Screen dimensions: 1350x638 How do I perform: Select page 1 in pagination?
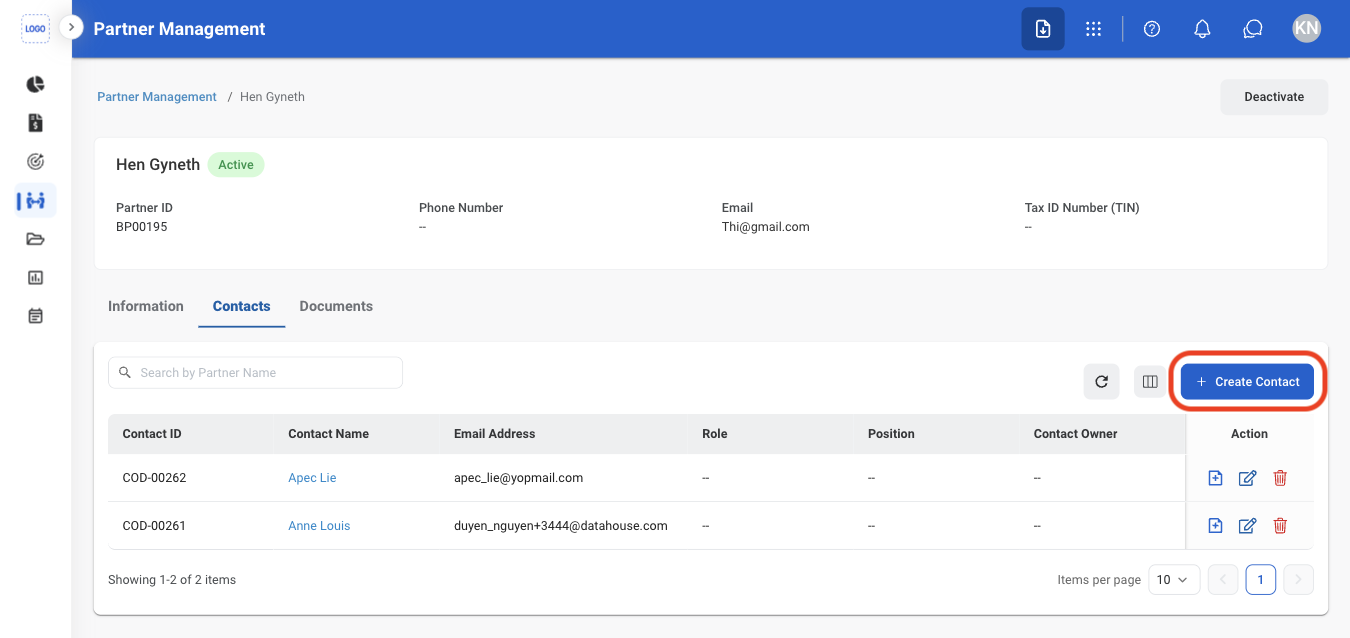click(1260, 579)
